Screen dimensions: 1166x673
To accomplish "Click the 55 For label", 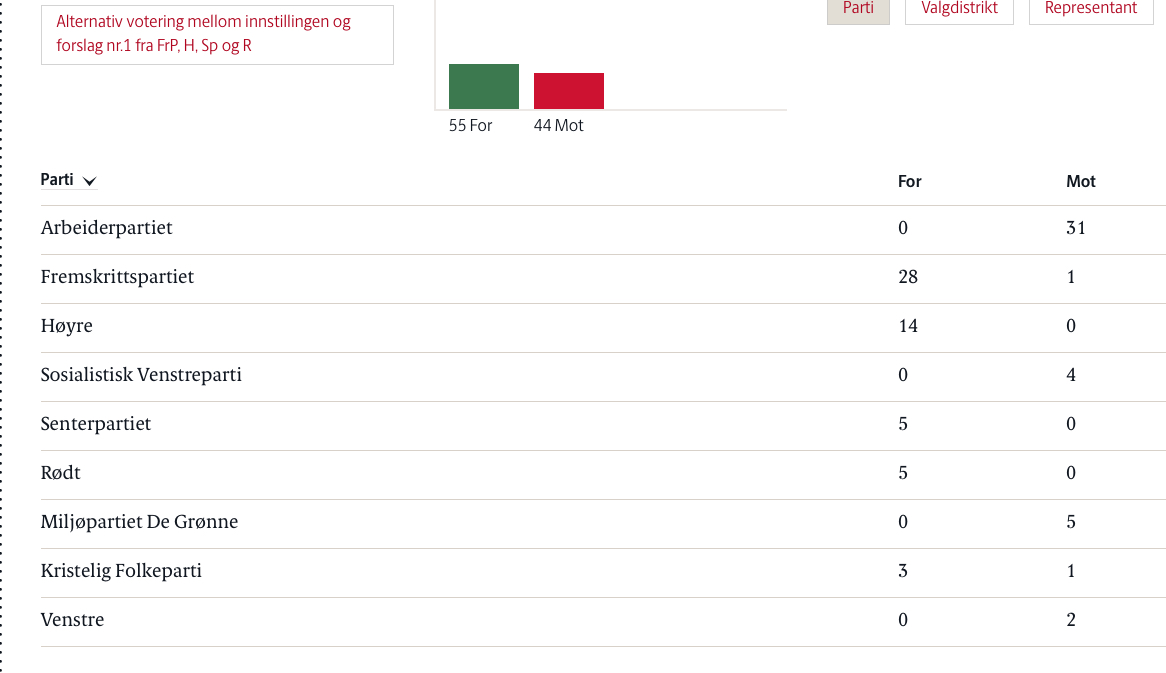I will point(471,126).
